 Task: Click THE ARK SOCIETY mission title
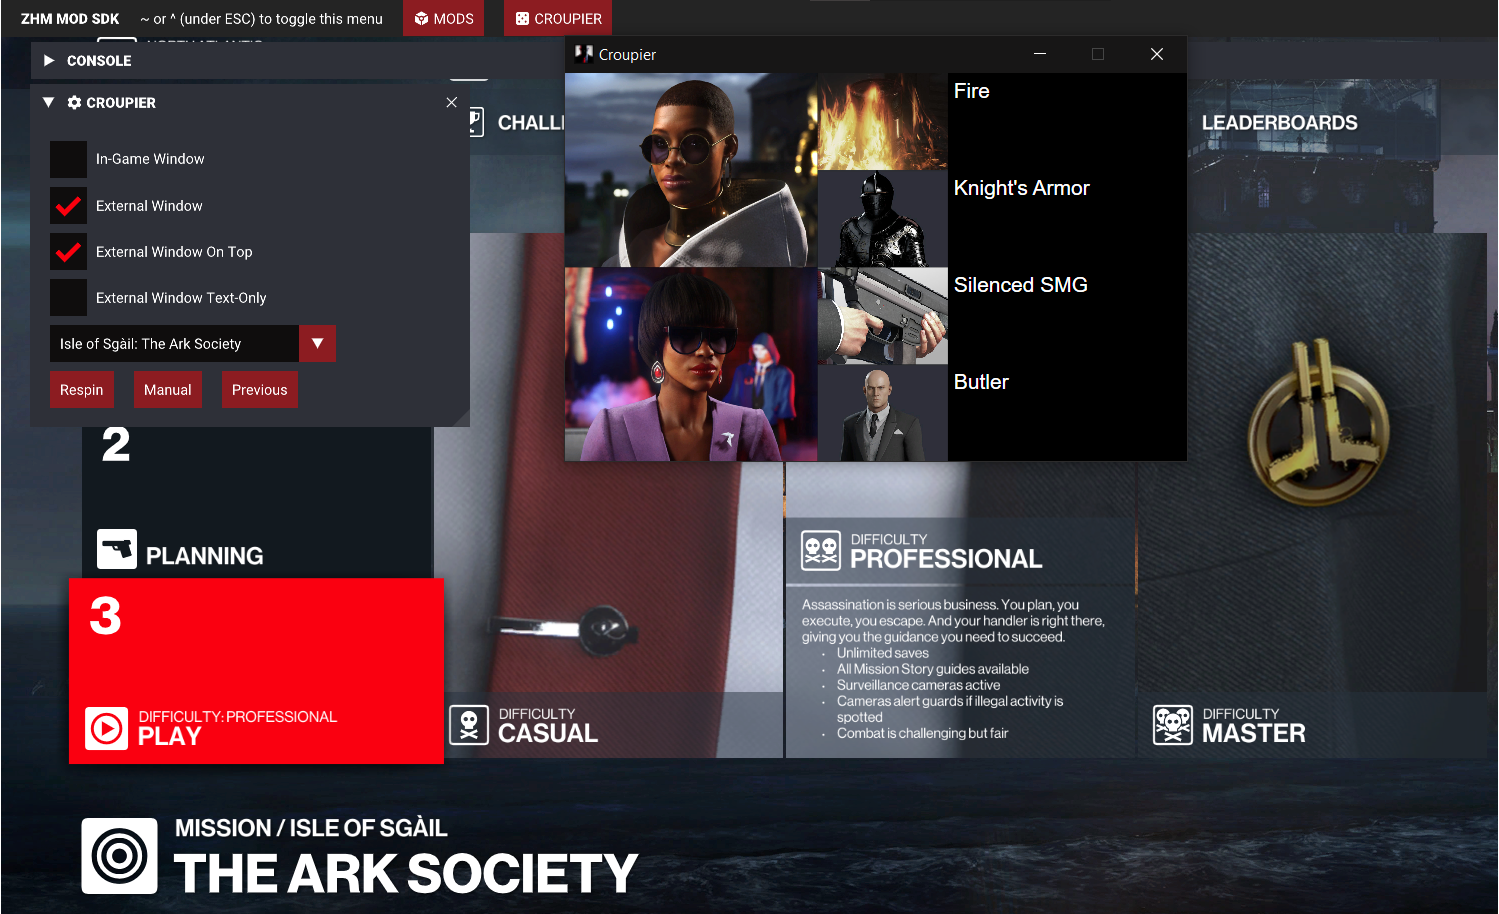406,873
